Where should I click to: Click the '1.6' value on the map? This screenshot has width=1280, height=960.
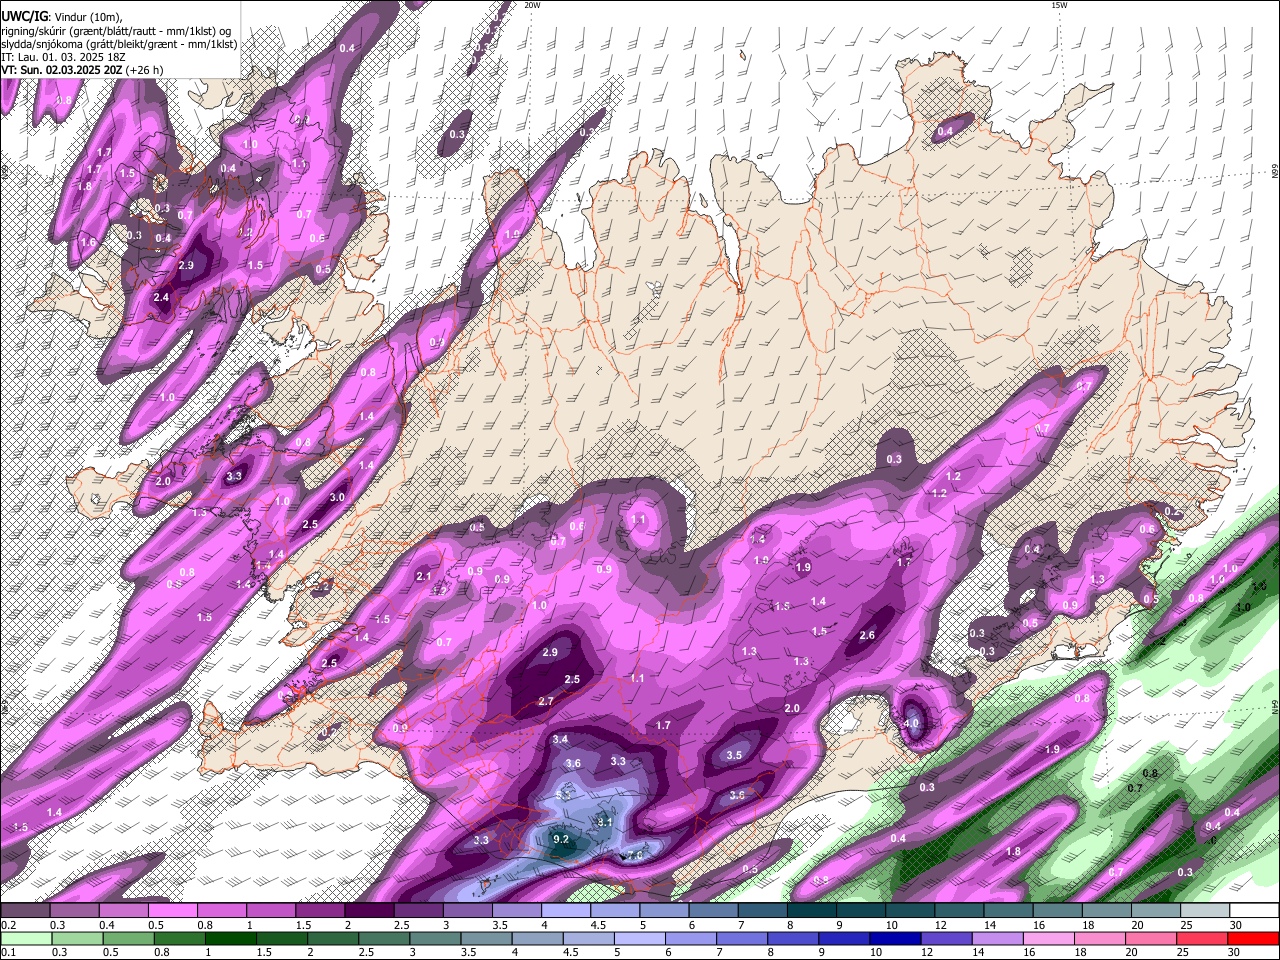click(x=88, y=242)
